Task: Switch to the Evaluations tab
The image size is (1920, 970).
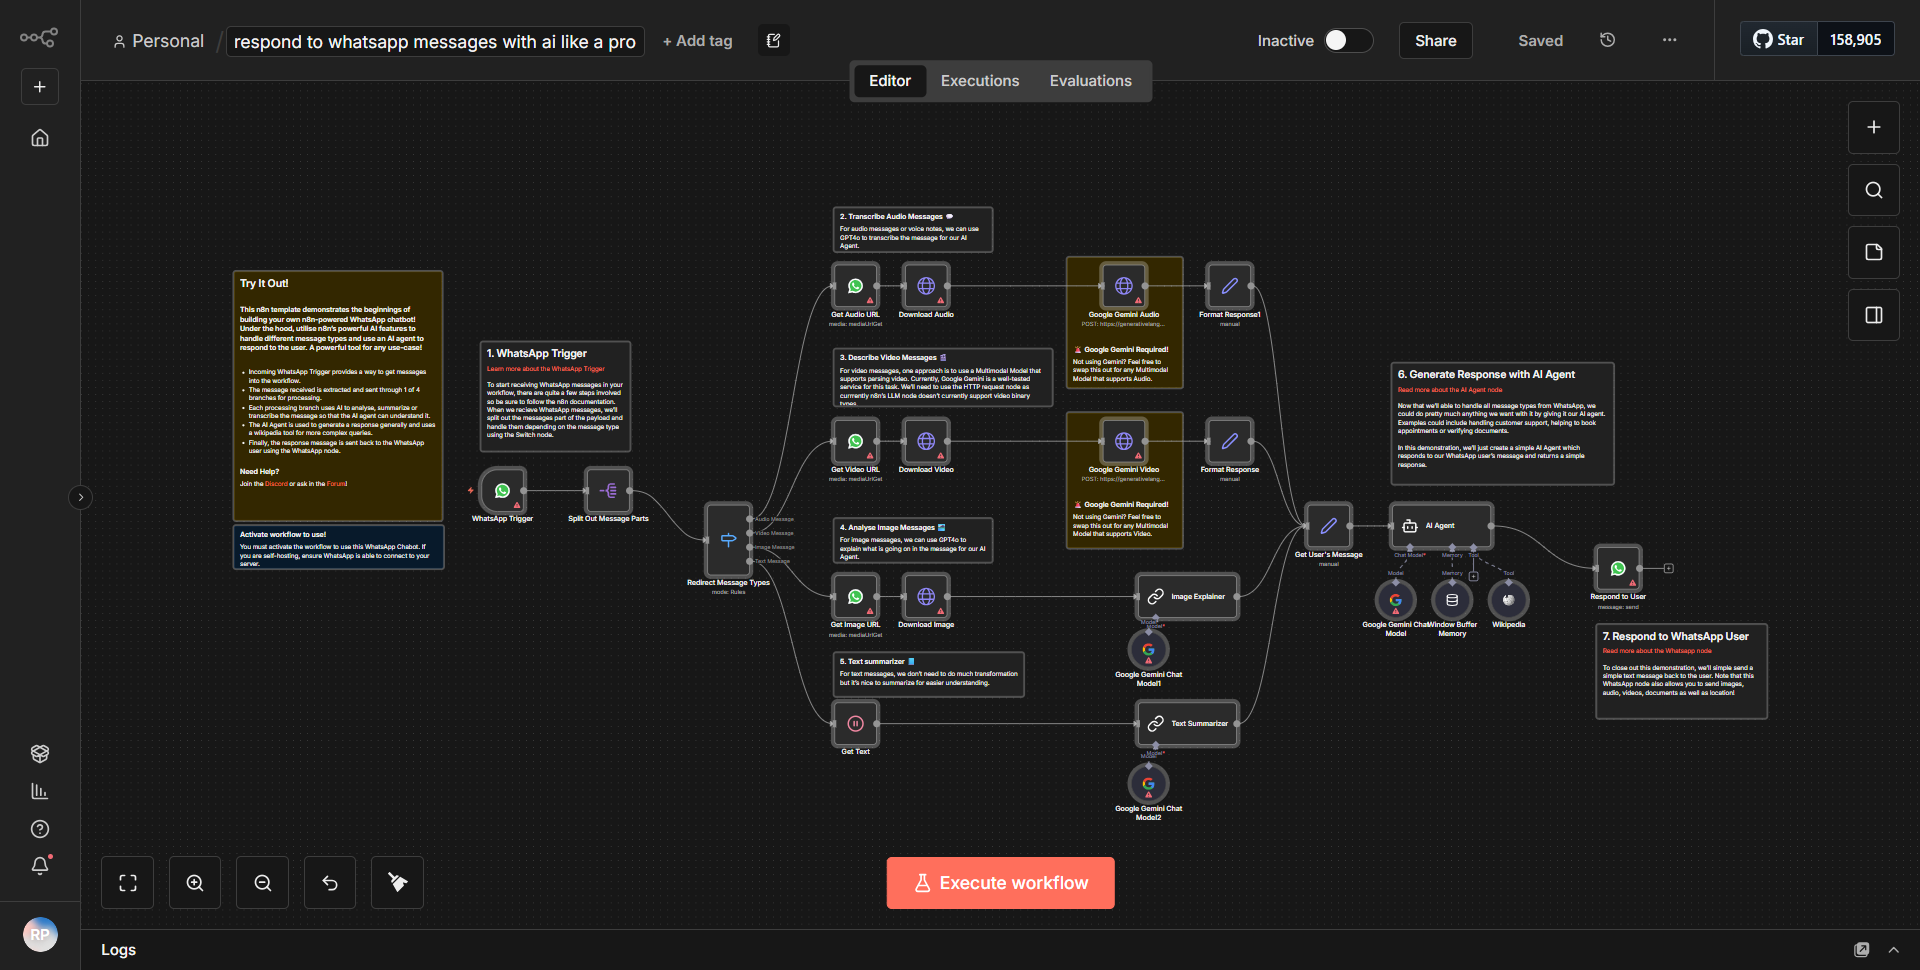Action: (1090, 81)
